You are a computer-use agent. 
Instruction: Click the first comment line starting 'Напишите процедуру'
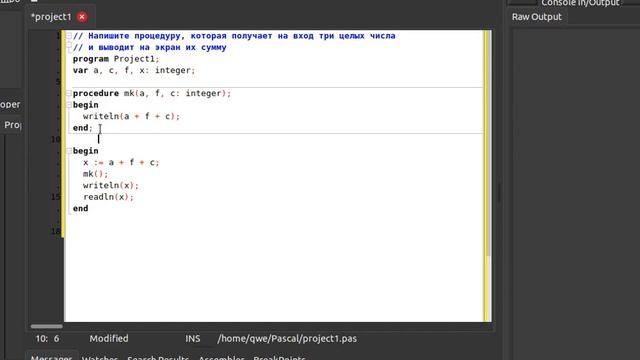(x=234, y=36)
